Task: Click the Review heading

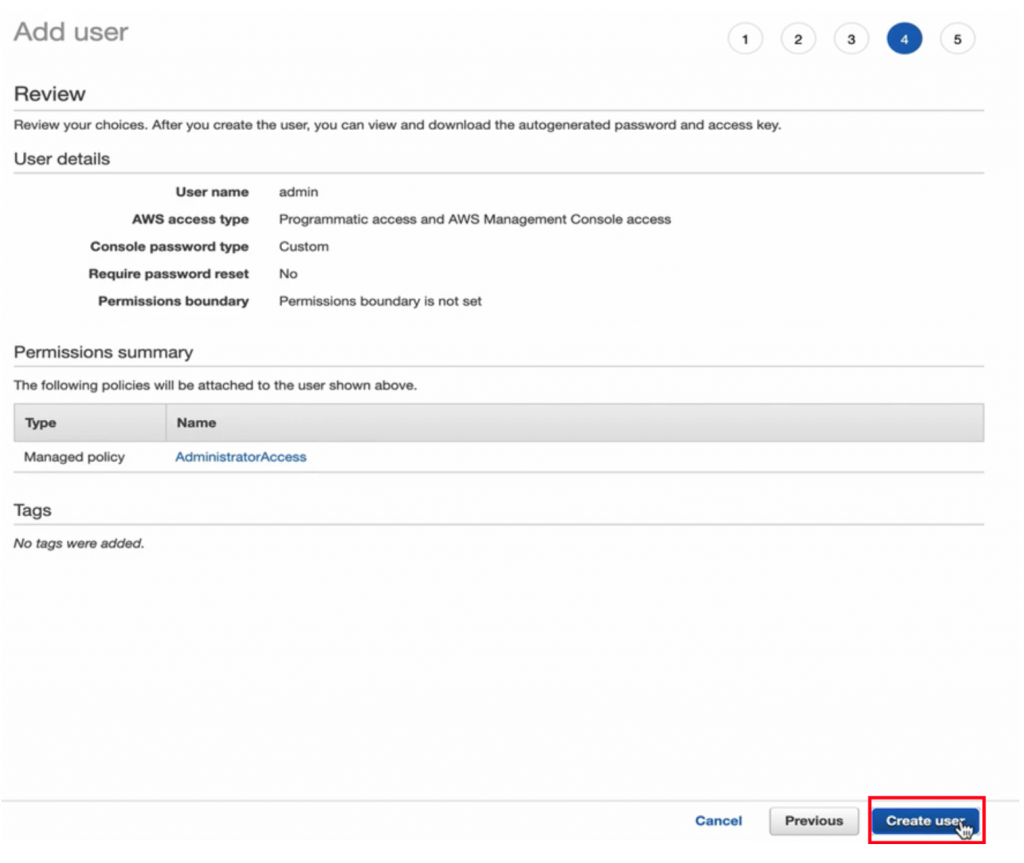Action: 50,94
